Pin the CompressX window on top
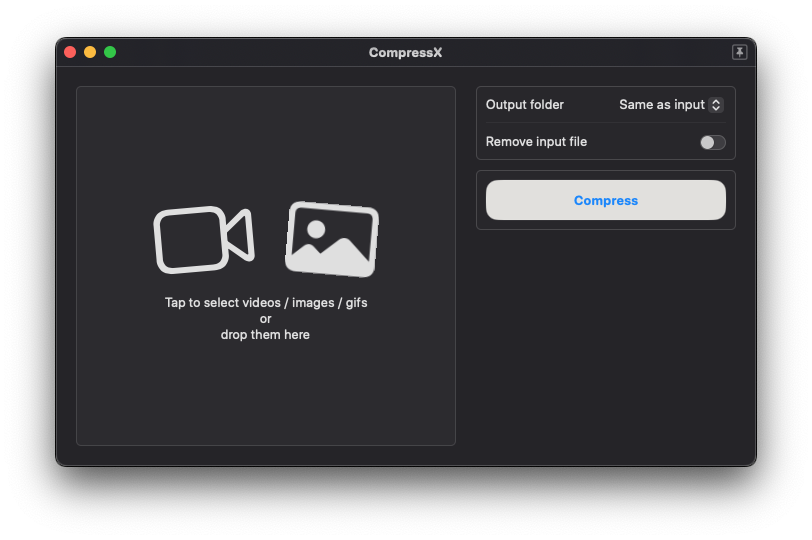This screenshot has height=540, width=812. (x=739, y=52)
